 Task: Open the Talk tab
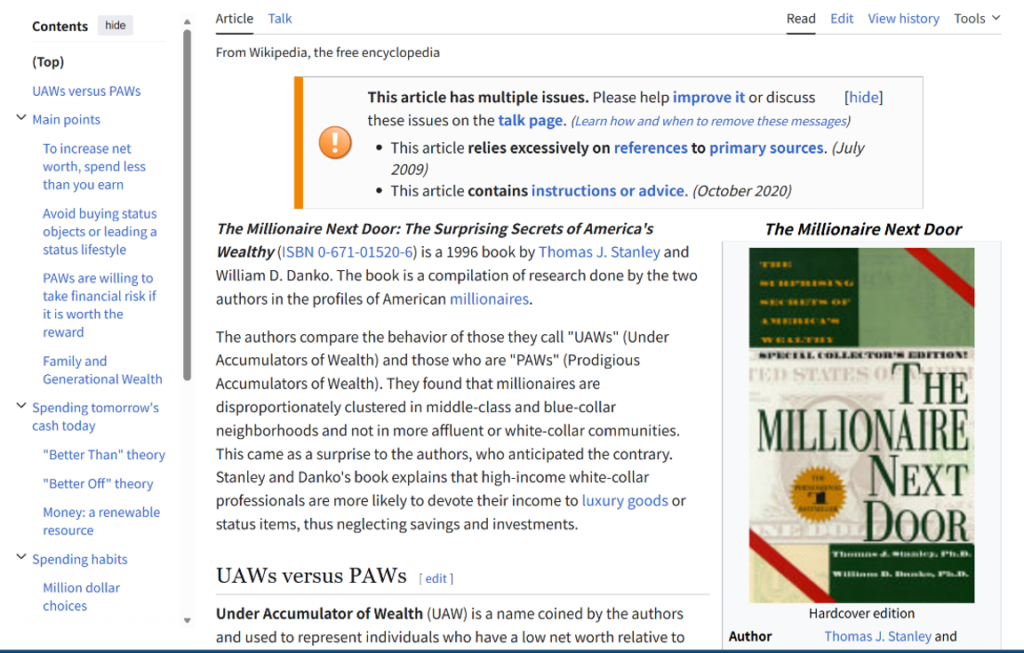pos(280,18)
